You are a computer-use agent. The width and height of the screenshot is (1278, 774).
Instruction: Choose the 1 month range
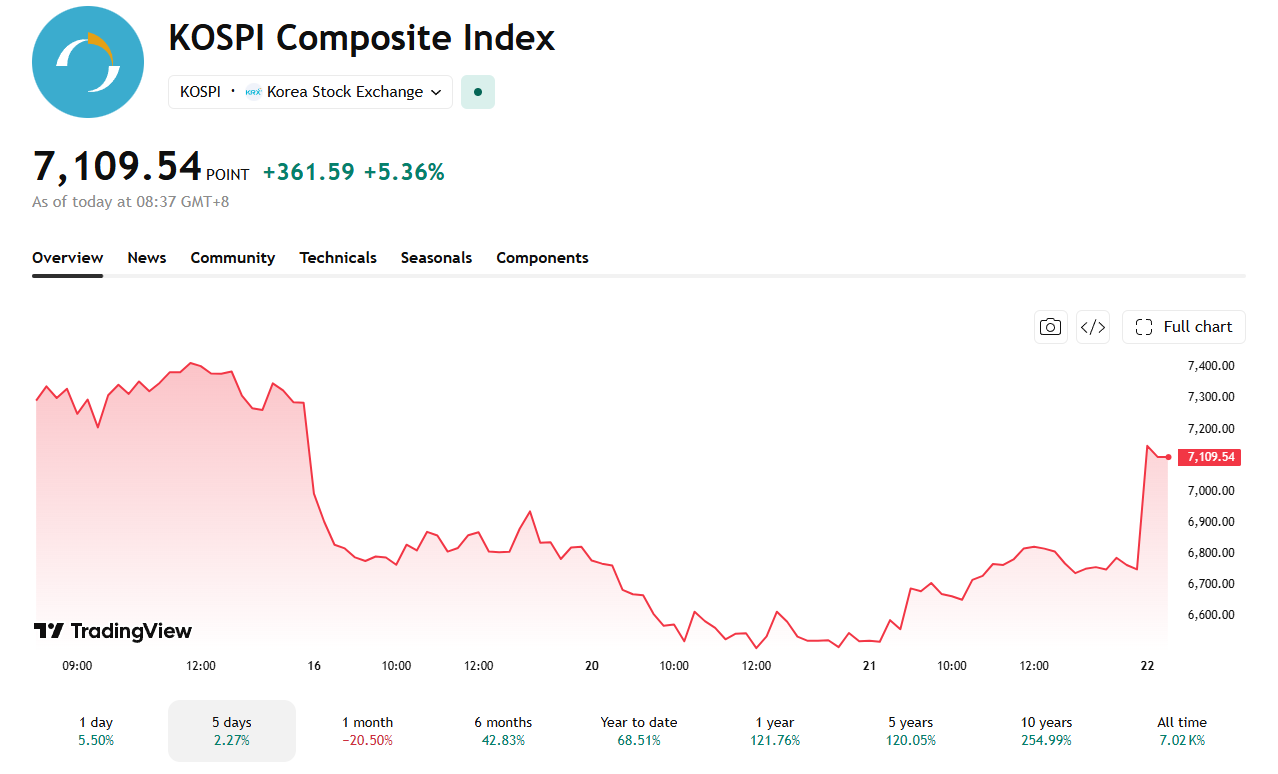tap(368, 731)
